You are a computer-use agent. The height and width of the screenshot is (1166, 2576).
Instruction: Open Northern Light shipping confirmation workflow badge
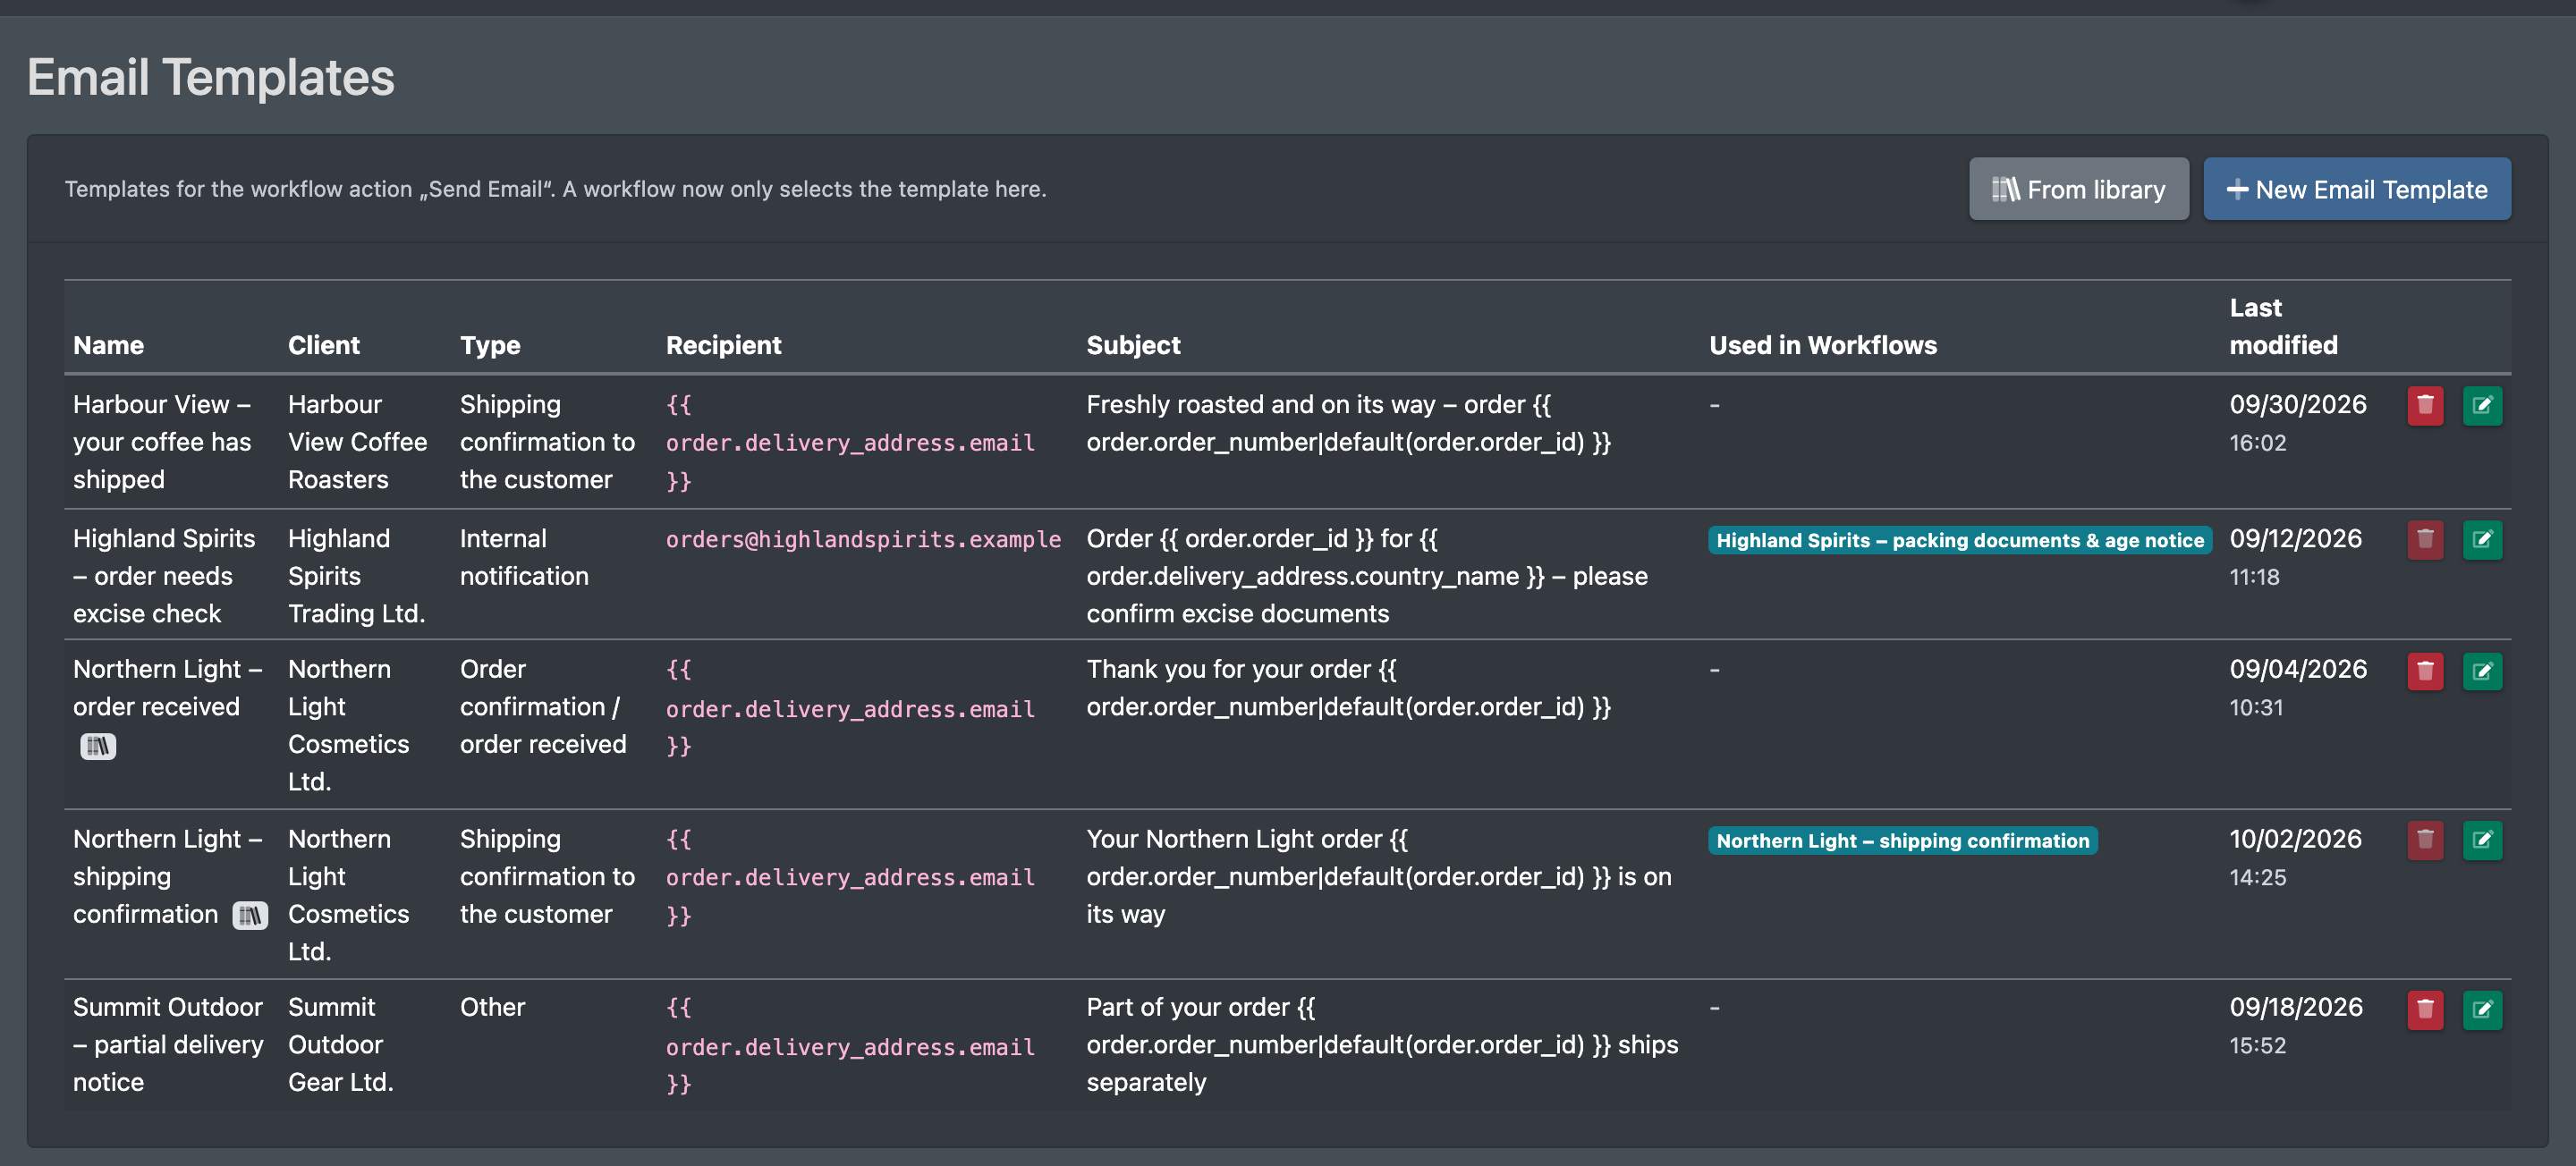pos(1902,841)
